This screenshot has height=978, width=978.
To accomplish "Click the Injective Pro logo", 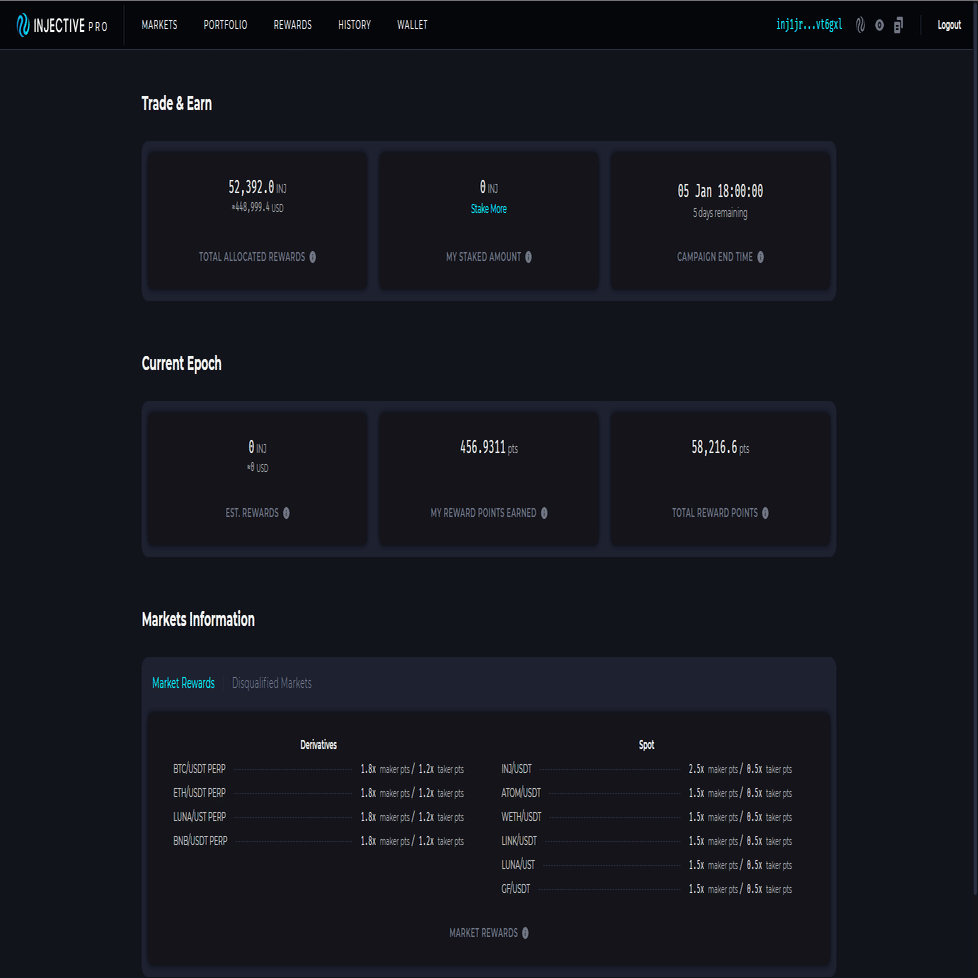I will (62, 25).
